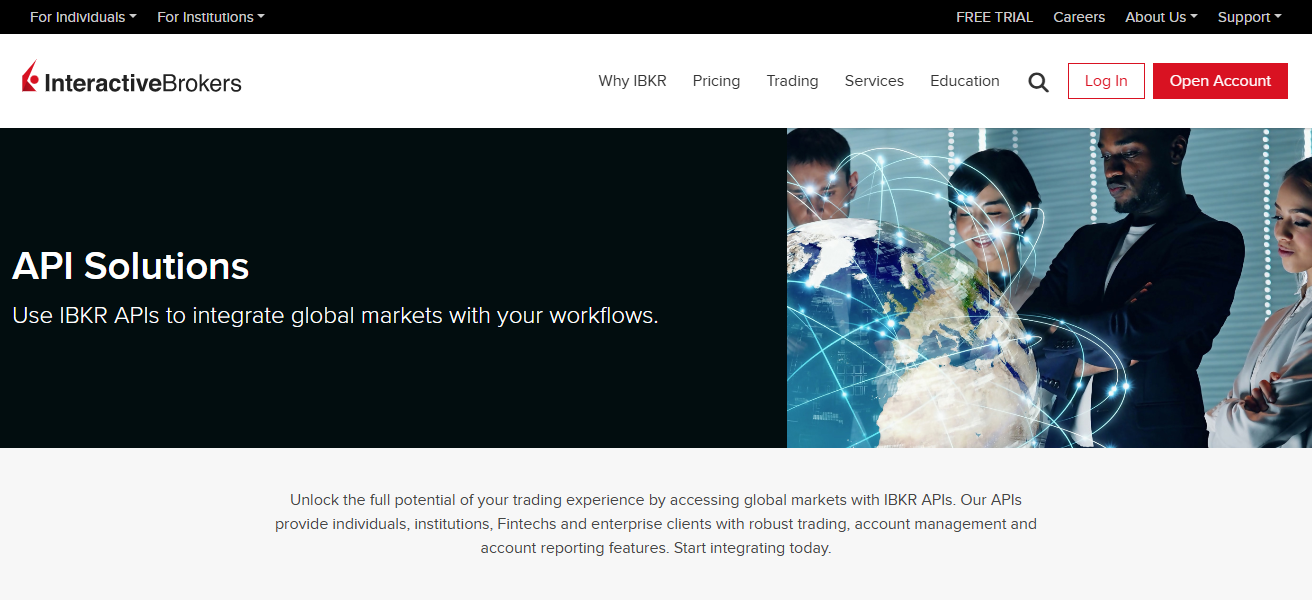Image resolution: width=1312 pixels, height=600 pixels.
Task: Click the search magnifier icon
Action: coord(1038,81)
